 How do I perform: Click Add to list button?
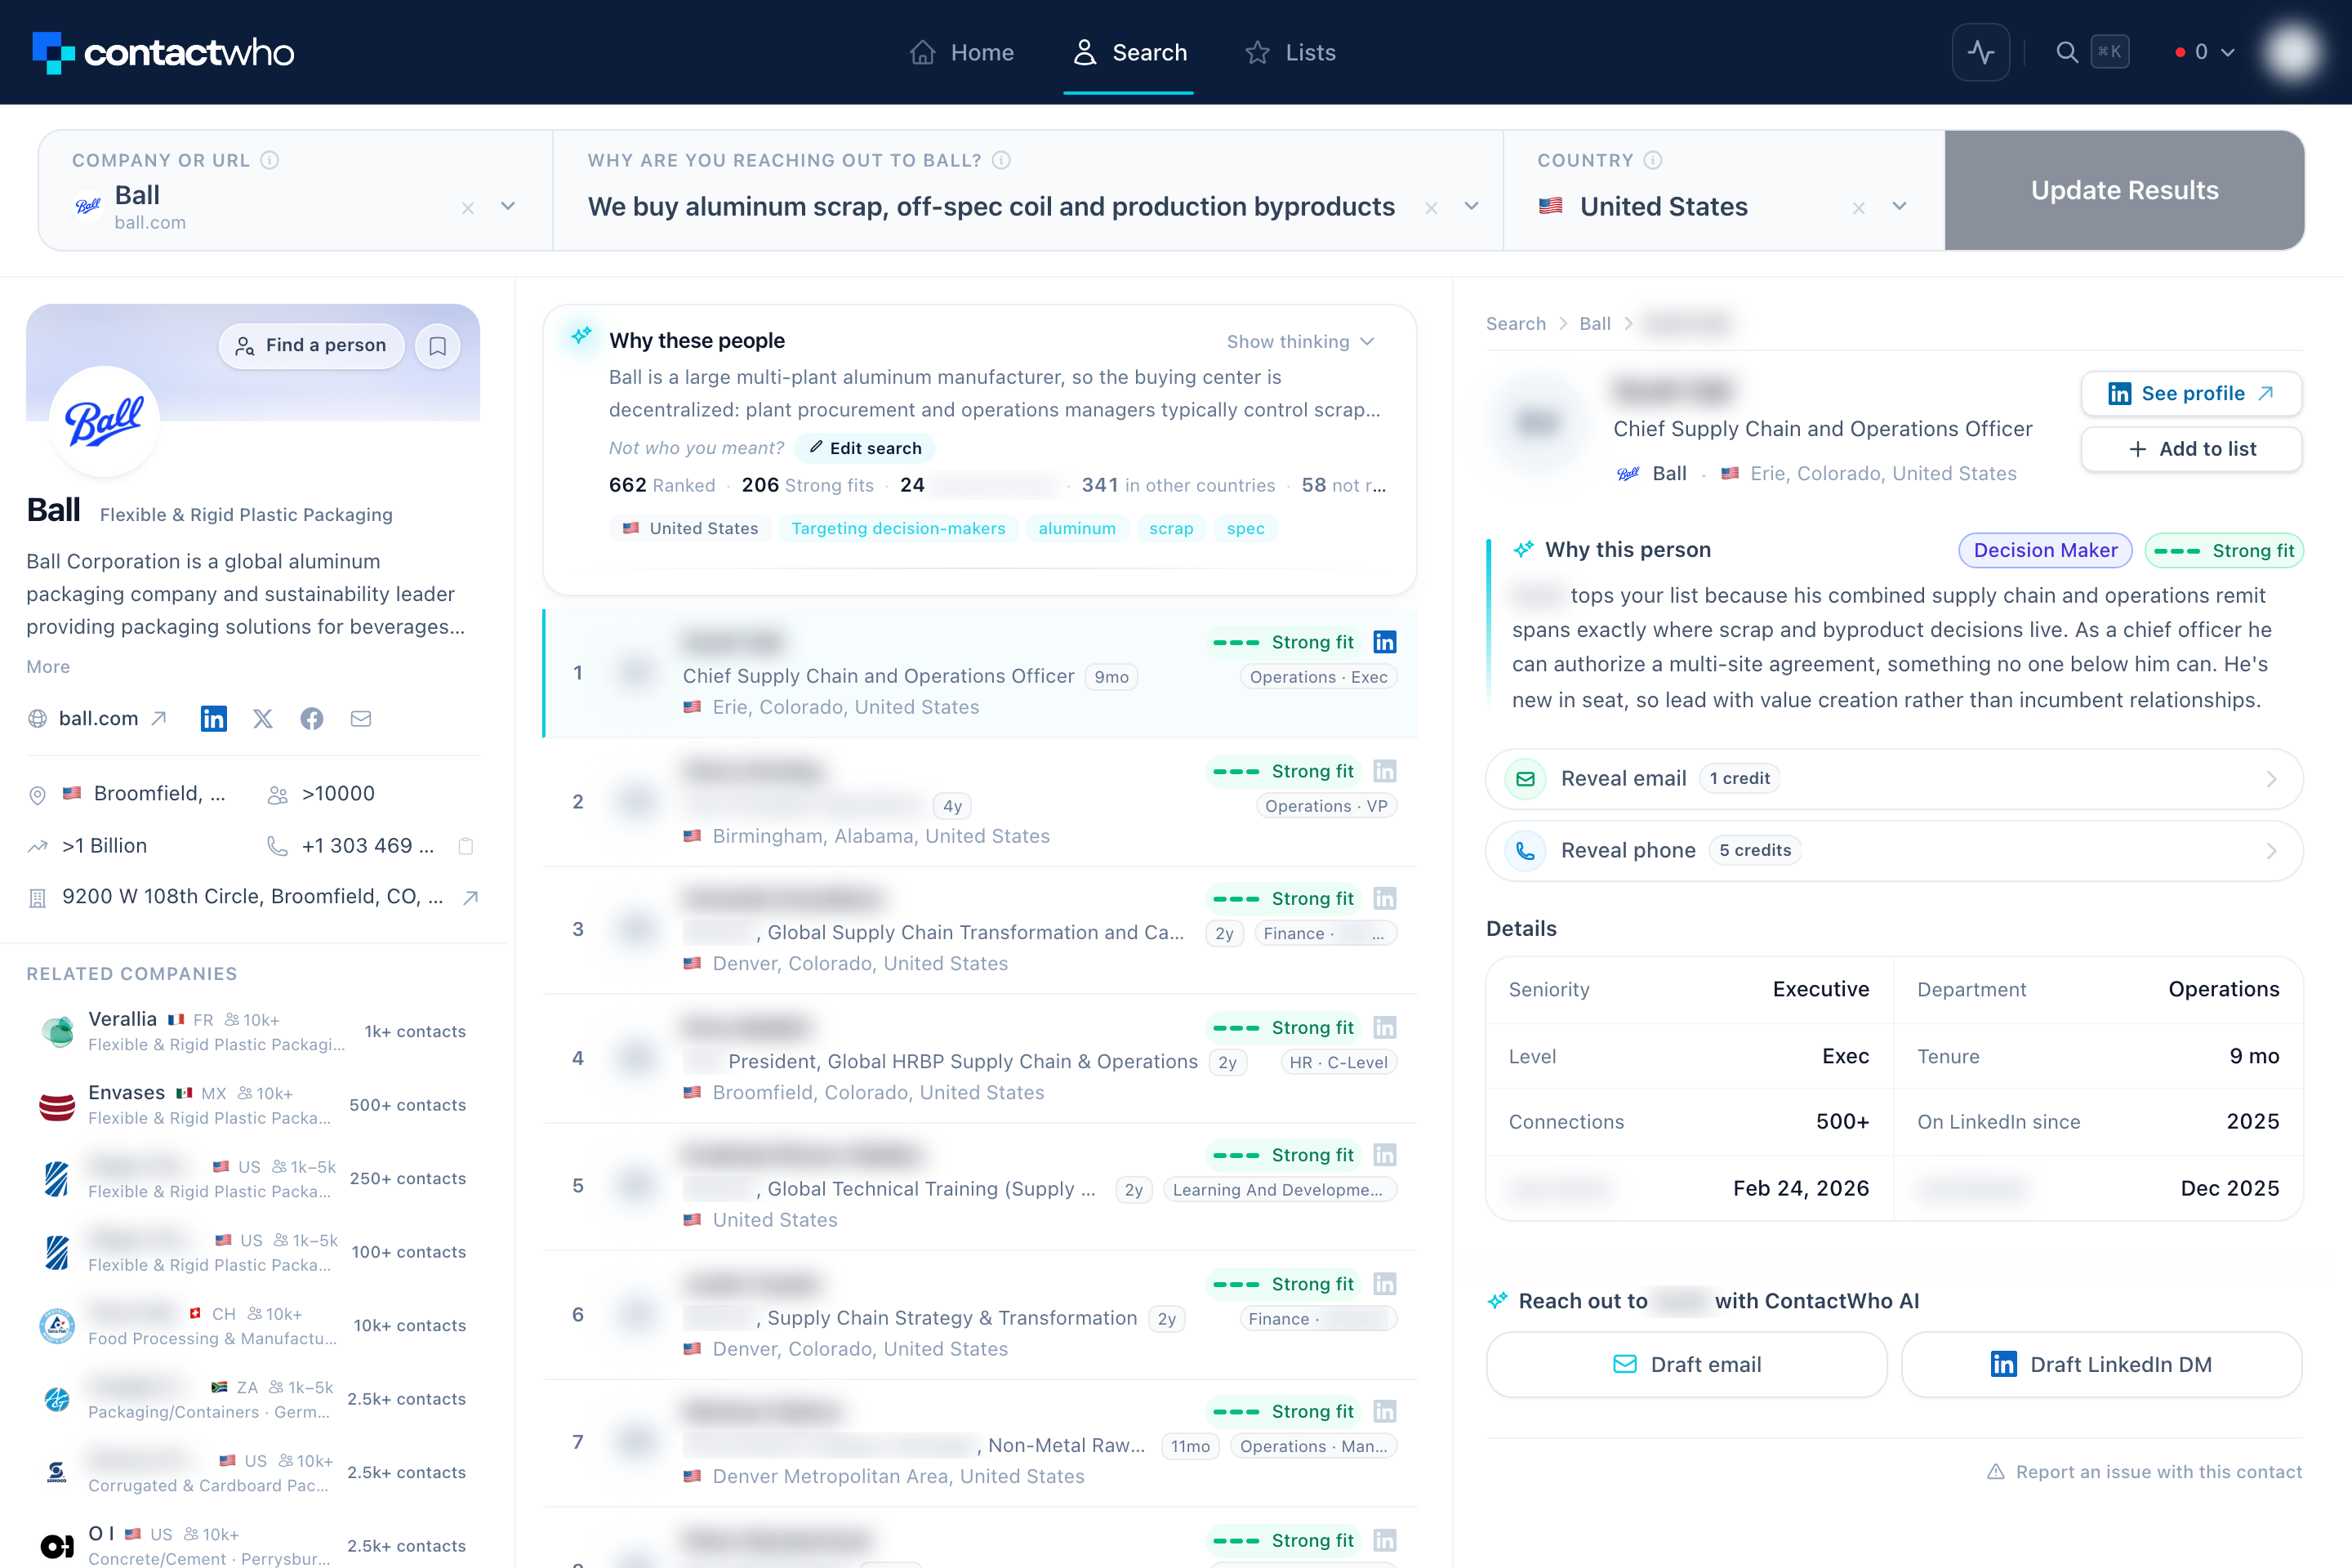point(2191,449)
